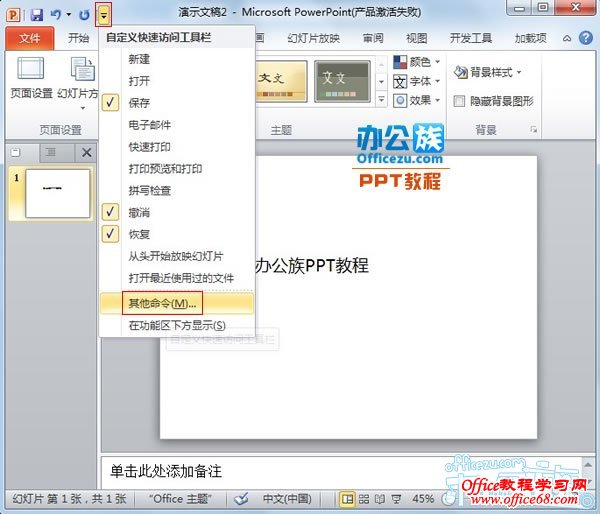The image size is (600, 514).
Task: Click the spell check icon in status bar
Action: click(241, 499)
